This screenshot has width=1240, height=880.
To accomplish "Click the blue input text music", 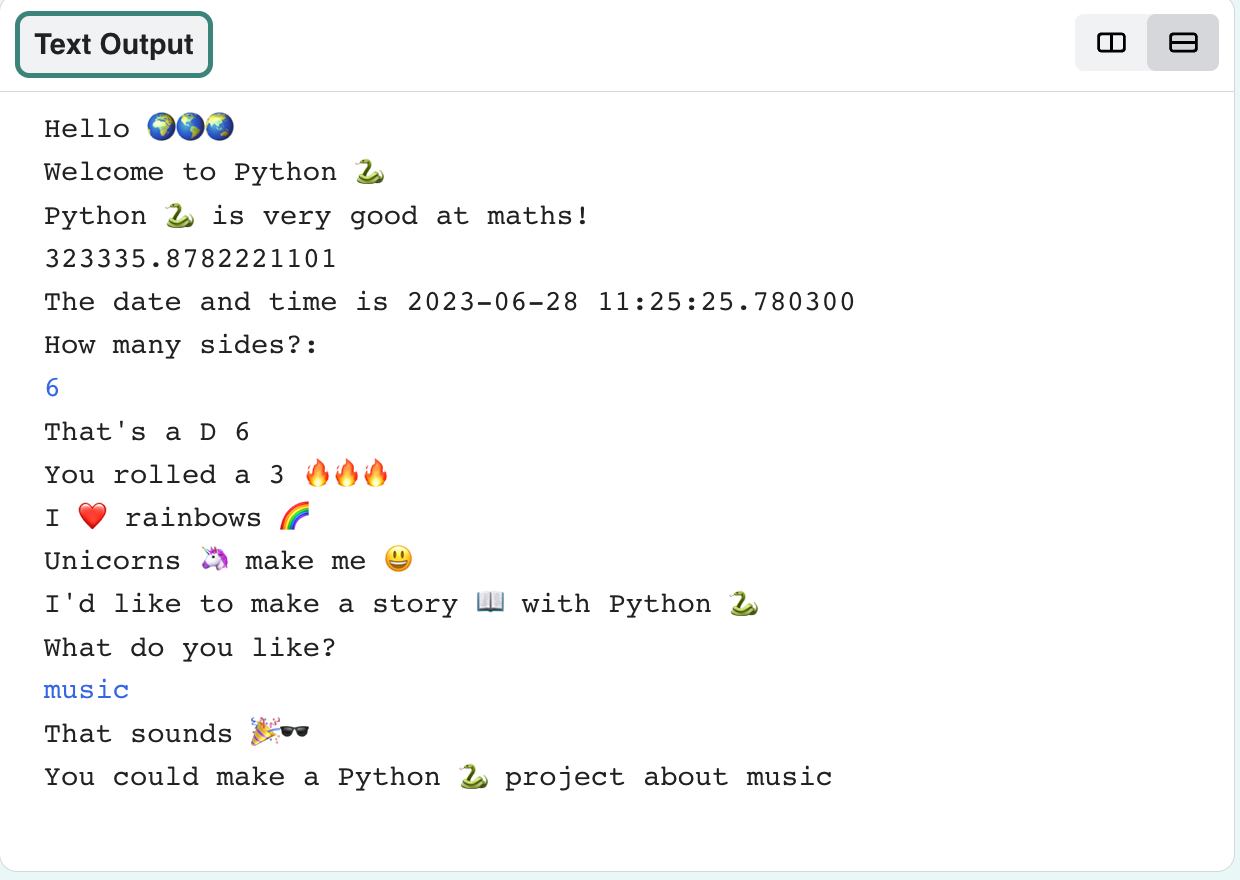I will (x=86, y=689).
